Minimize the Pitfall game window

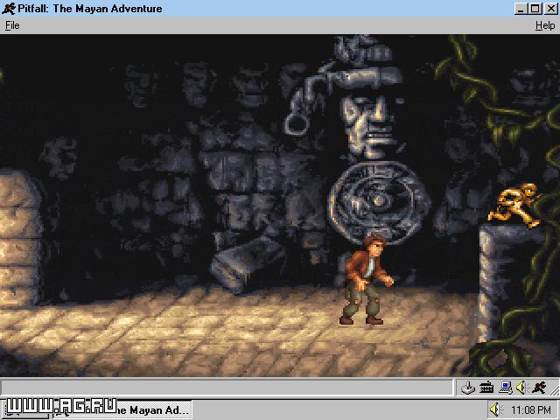521,9
